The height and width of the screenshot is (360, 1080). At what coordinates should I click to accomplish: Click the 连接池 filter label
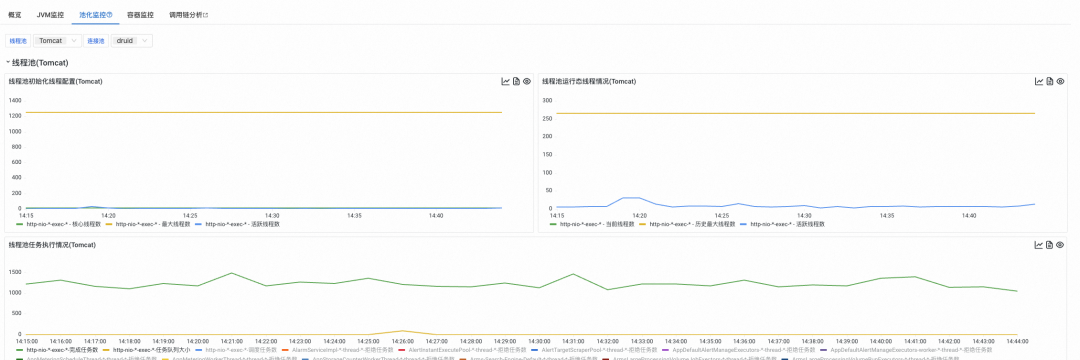(x=96, y=41)
